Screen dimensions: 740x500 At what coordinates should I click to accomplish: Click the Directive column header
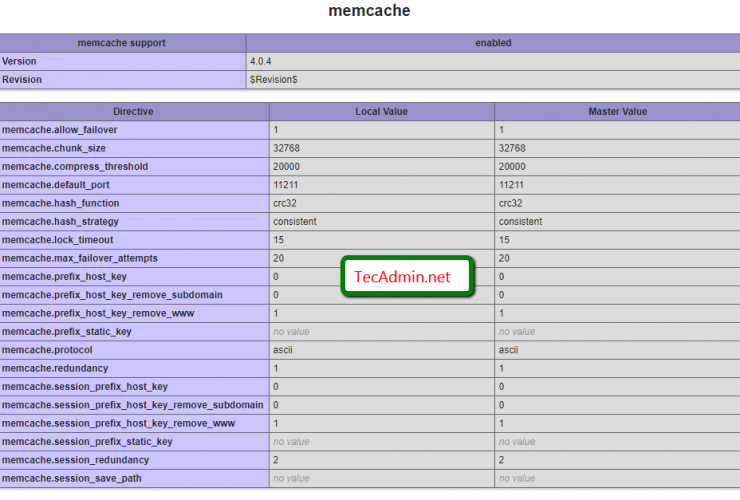click(133, 112)
